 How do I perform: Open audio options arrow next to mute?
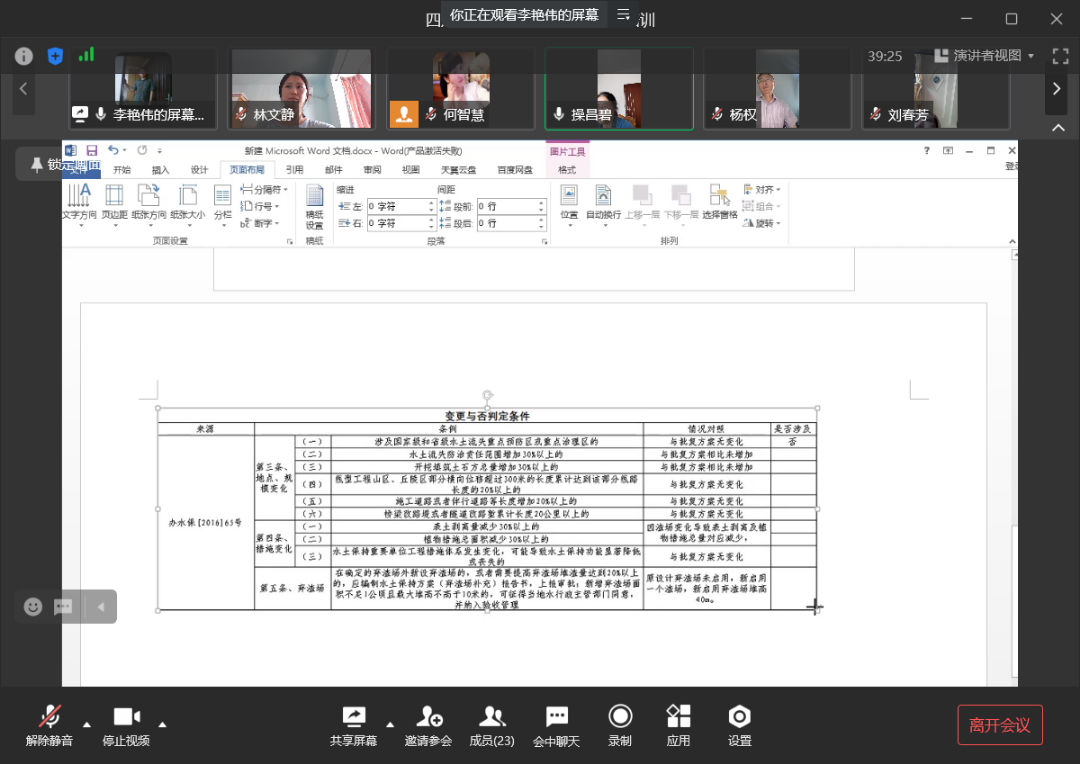click(x=87, y=724)
